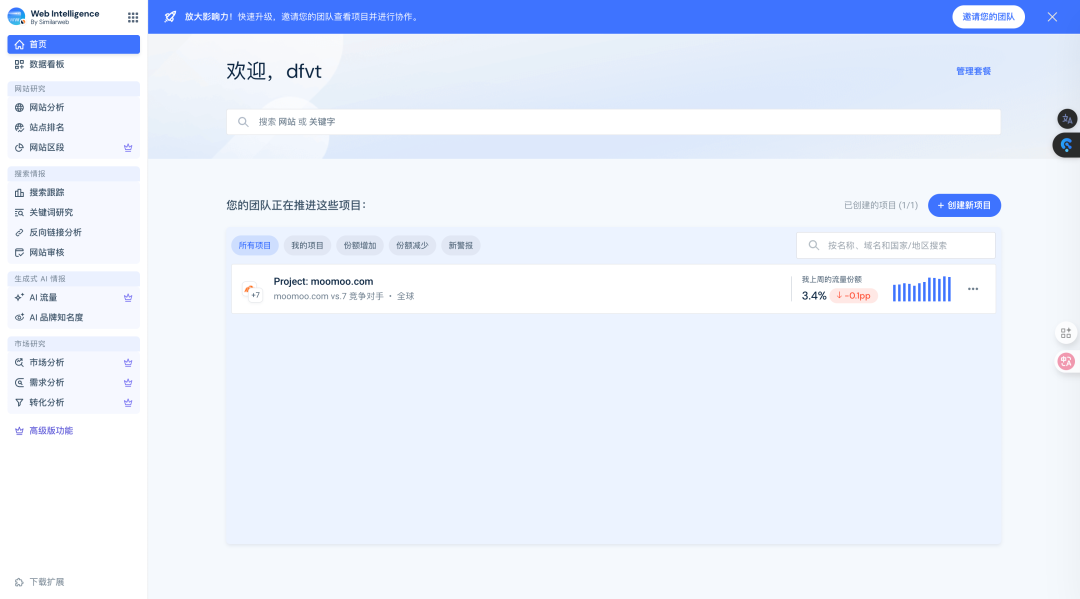Click crown icon next to 需求分析
Image resolution: width=1080 pixels, height=599 pixels.
tap(128, 382)
